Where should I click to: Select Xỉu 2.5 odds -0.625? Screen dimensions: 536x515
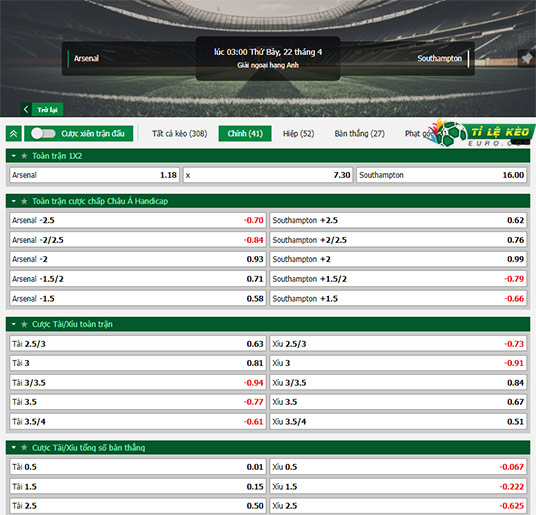pyautogui.click(x=398, y=506)
